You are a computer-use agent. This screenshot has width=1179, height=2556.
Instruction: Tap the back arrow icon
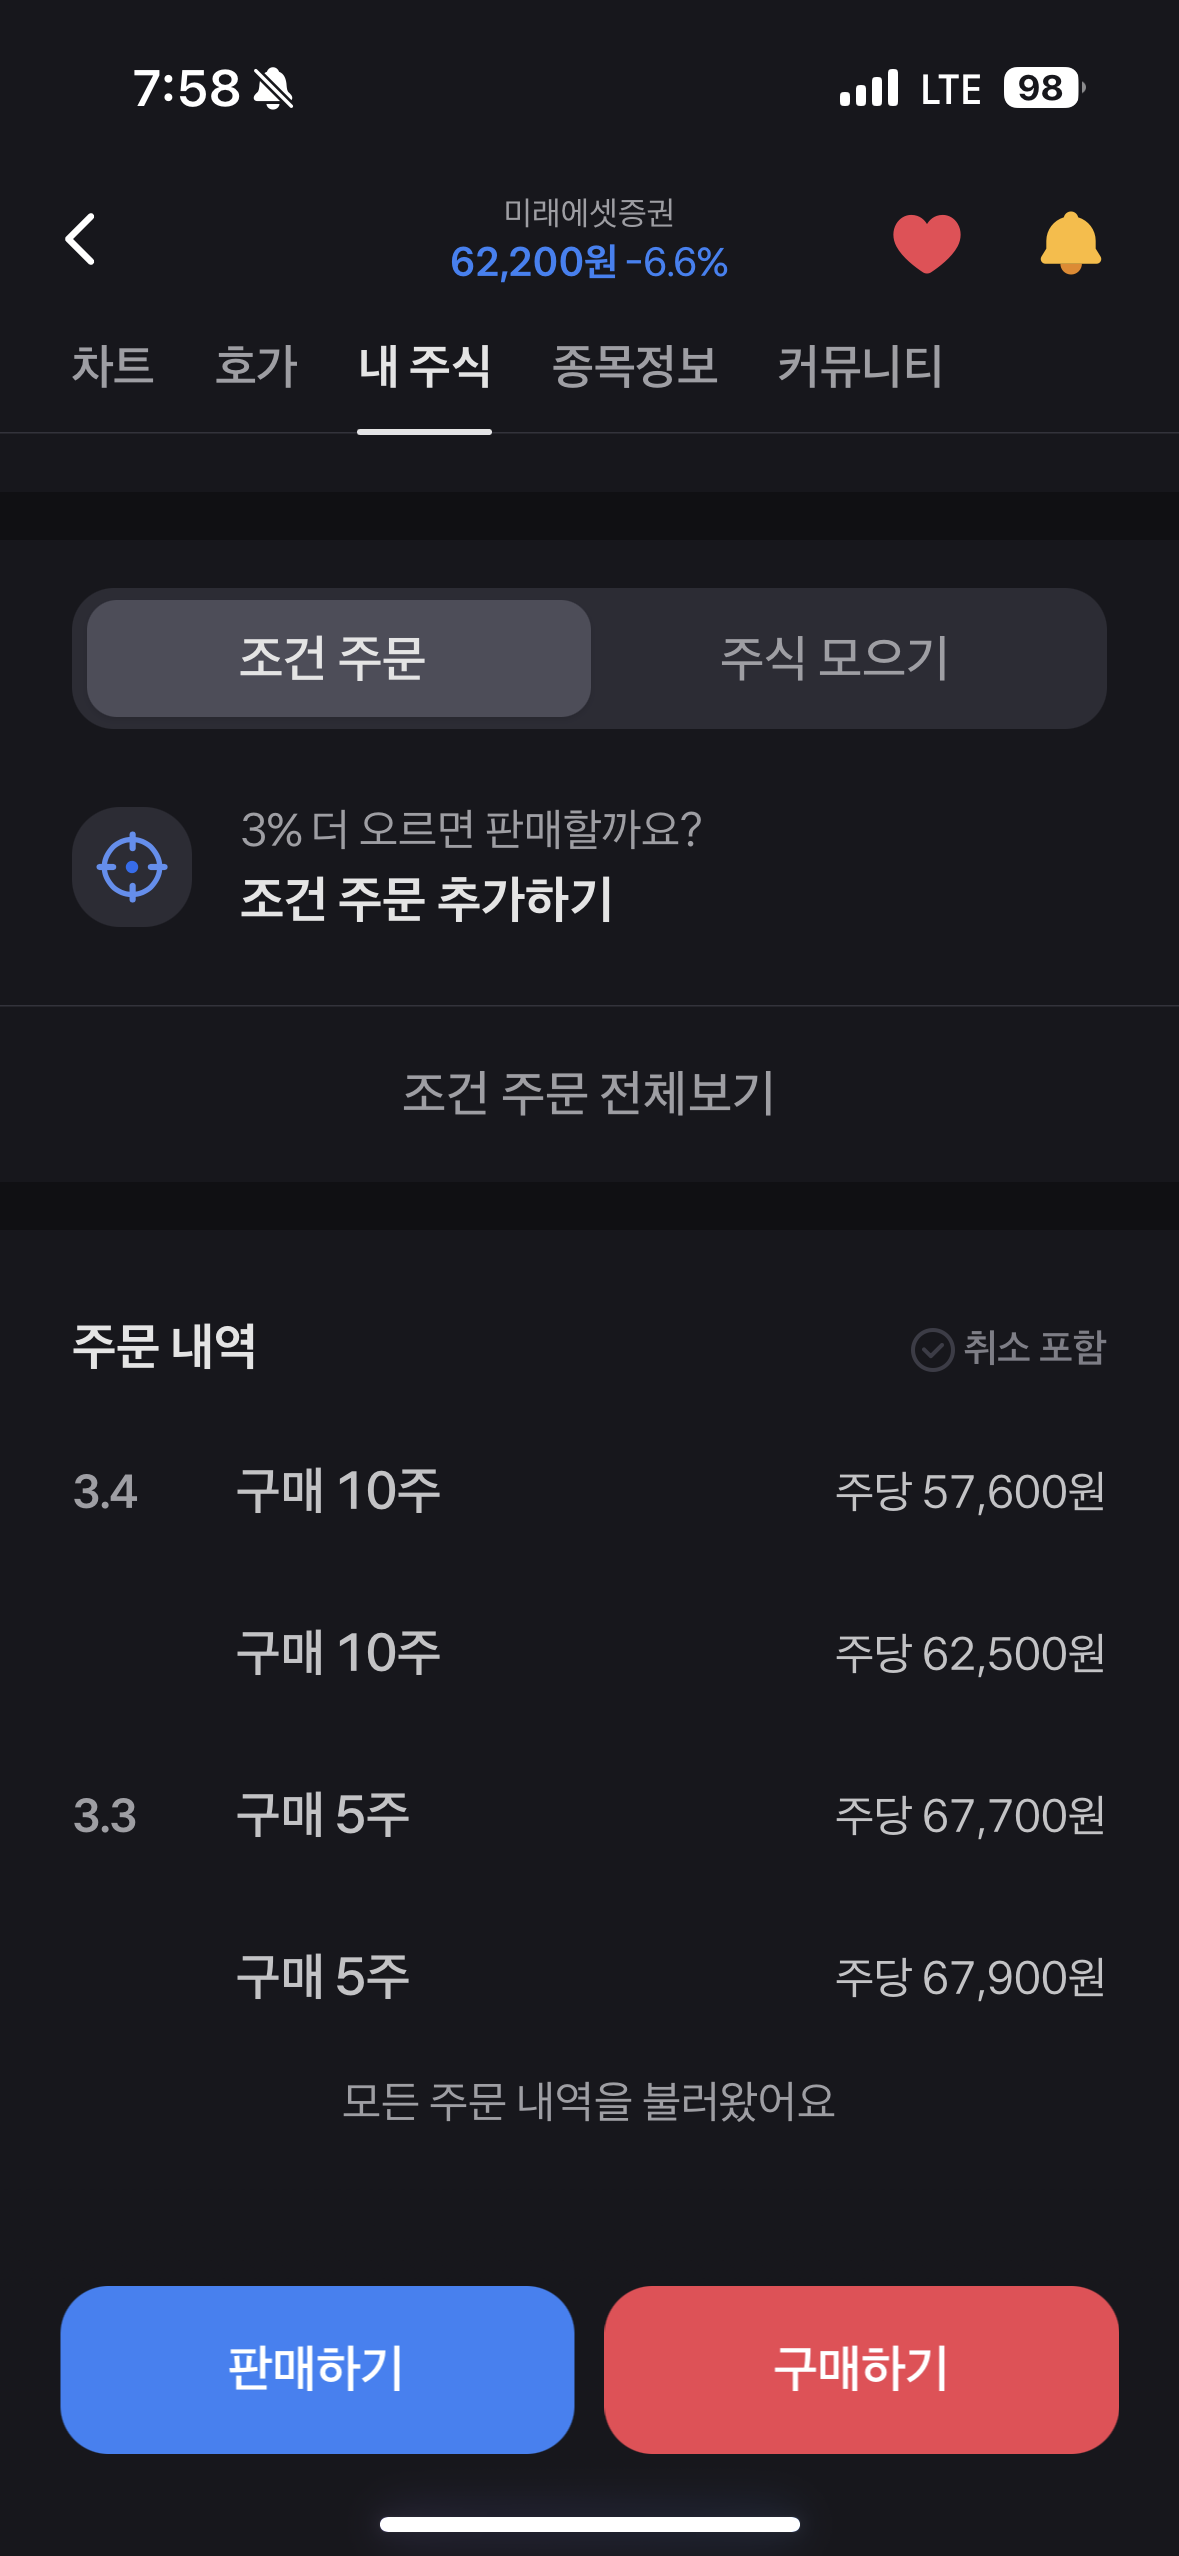tap(81, 240)
